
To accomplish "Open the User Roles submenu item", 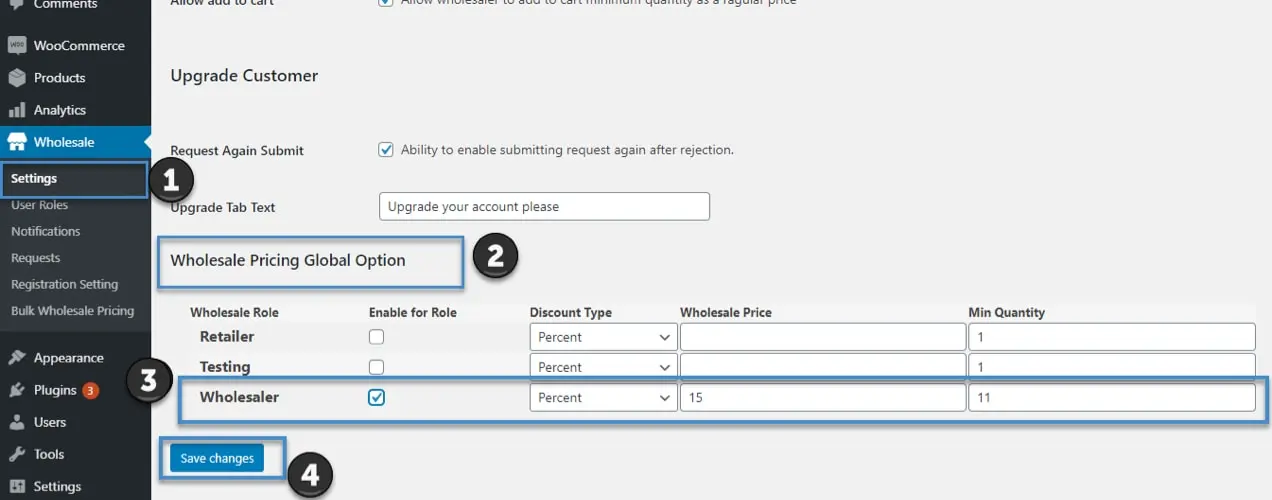I will (40, 205).
